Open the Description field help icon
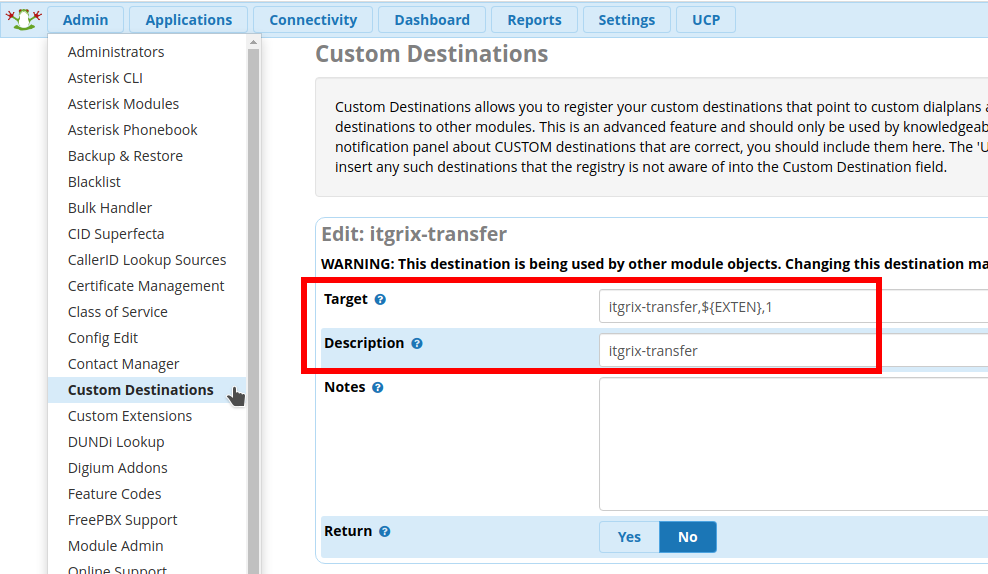The height and width of the screenshot is (574, 988). [x=416, y=344]
